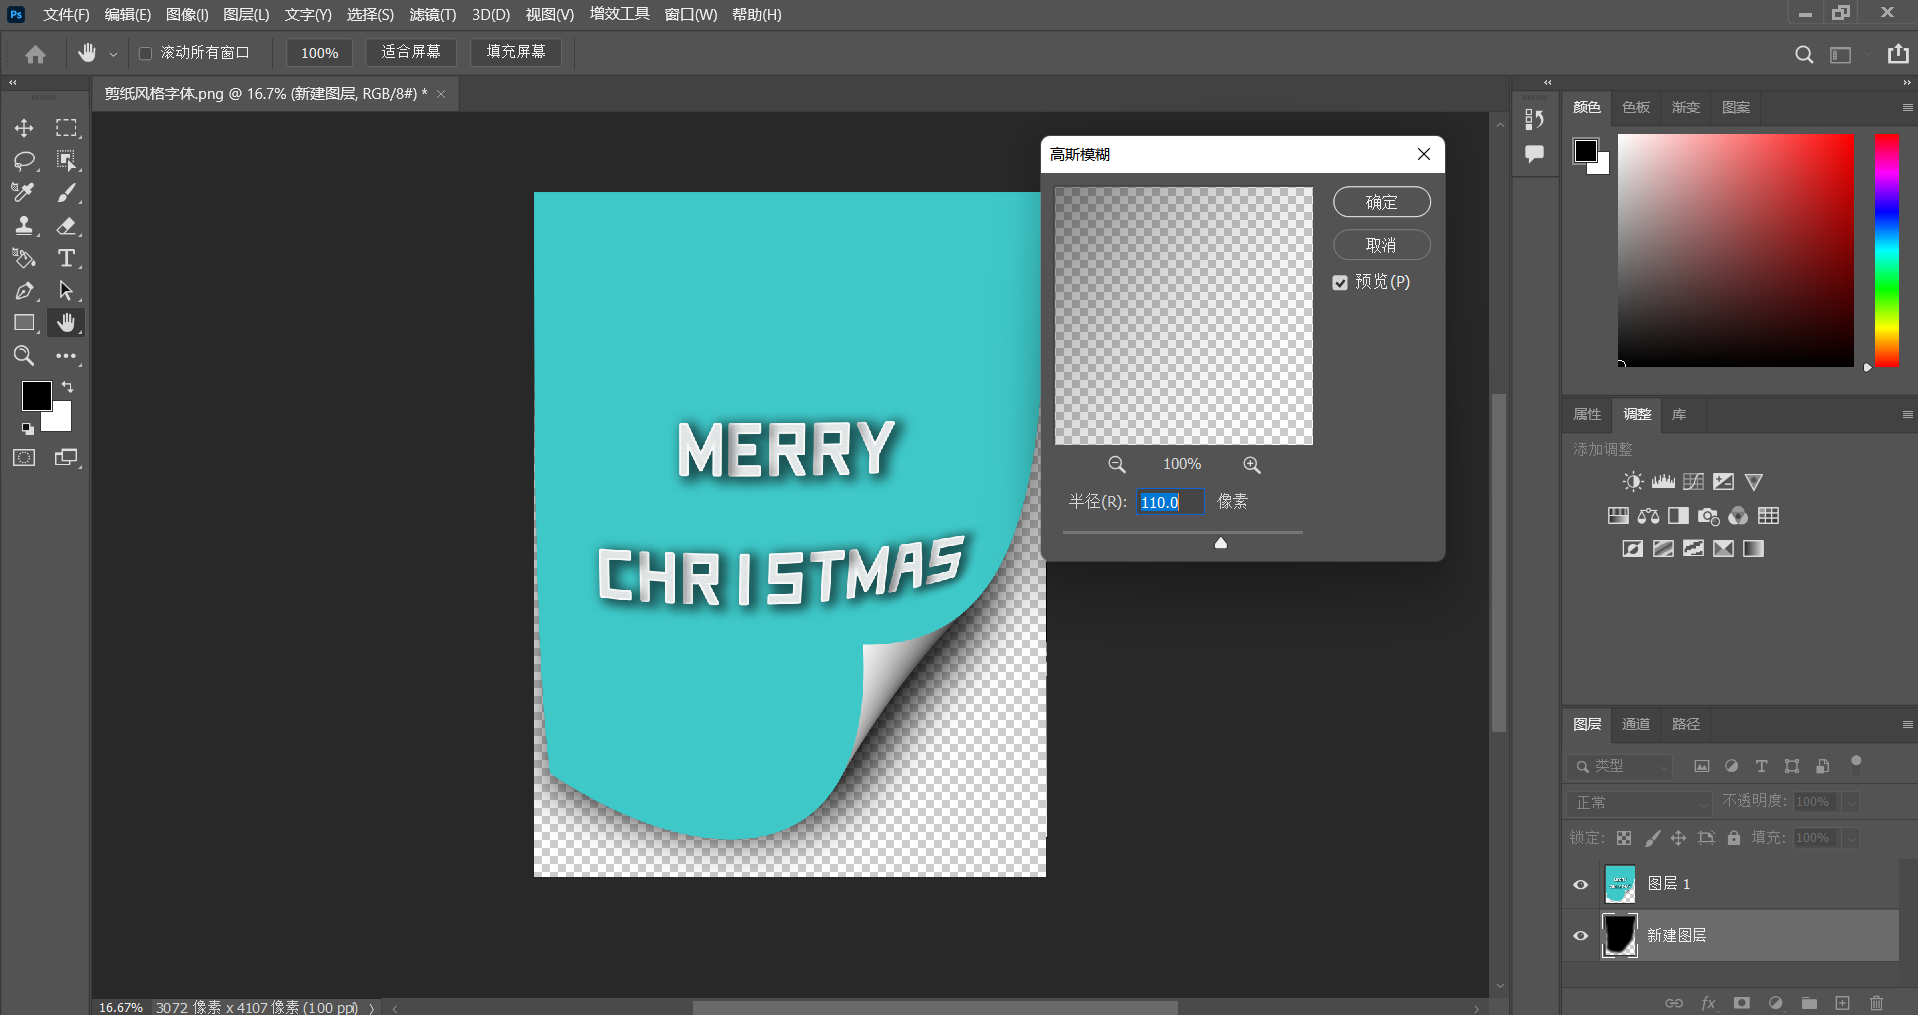Open the Color panel flyout menu

[1907, 107]
